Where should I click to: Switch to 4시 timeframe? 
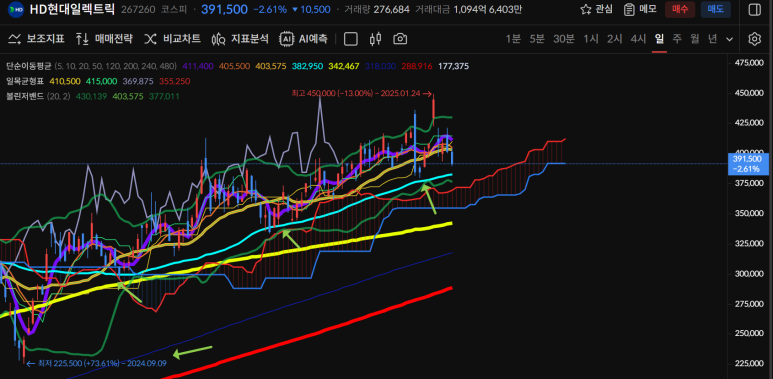pos(638,39)
